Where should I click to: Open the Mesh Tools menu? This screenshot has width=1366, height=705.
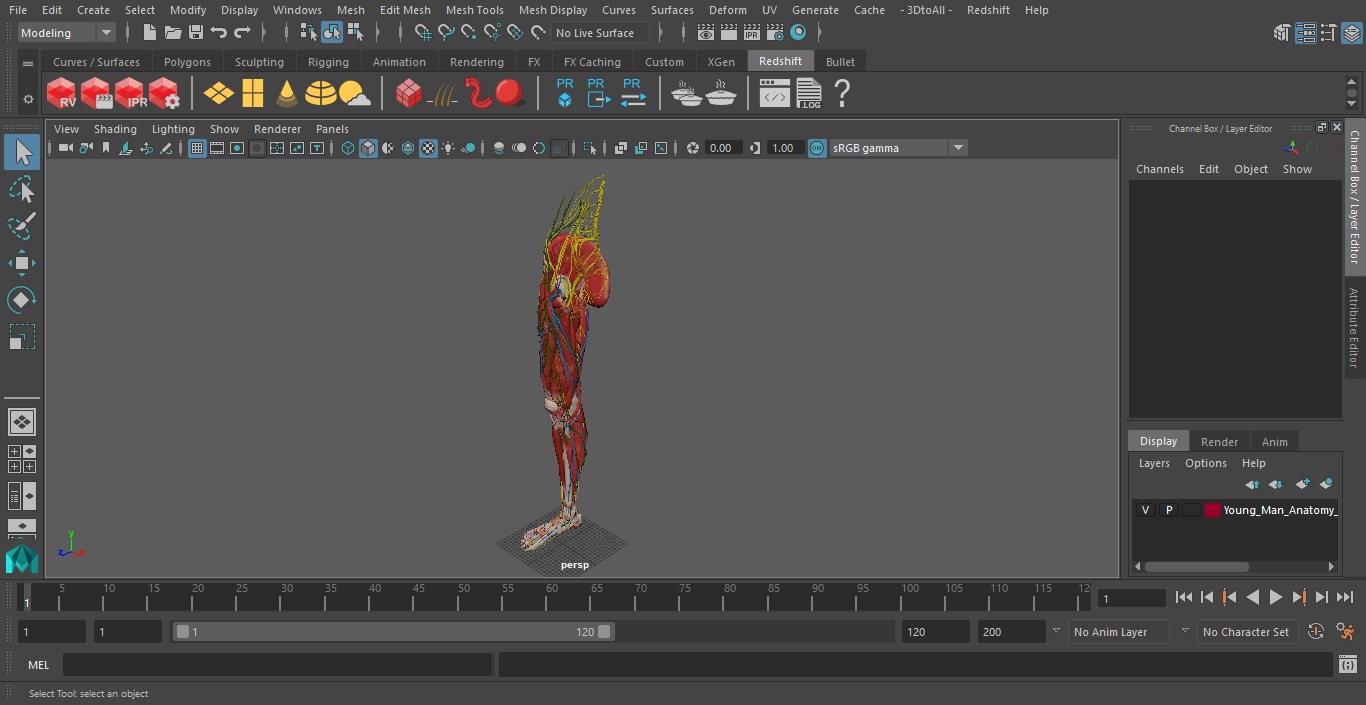click(x=474, y=10)
